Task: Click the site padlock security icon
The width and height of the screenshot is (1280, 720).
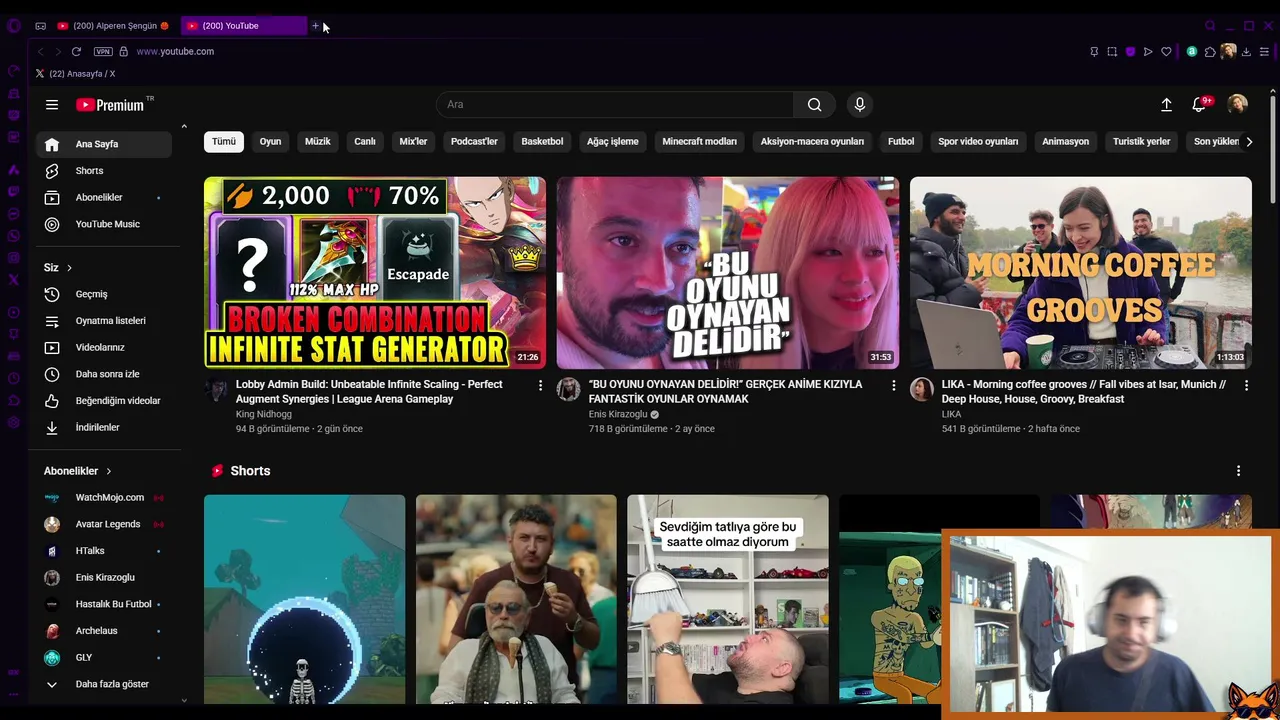Action: (124, 51)
